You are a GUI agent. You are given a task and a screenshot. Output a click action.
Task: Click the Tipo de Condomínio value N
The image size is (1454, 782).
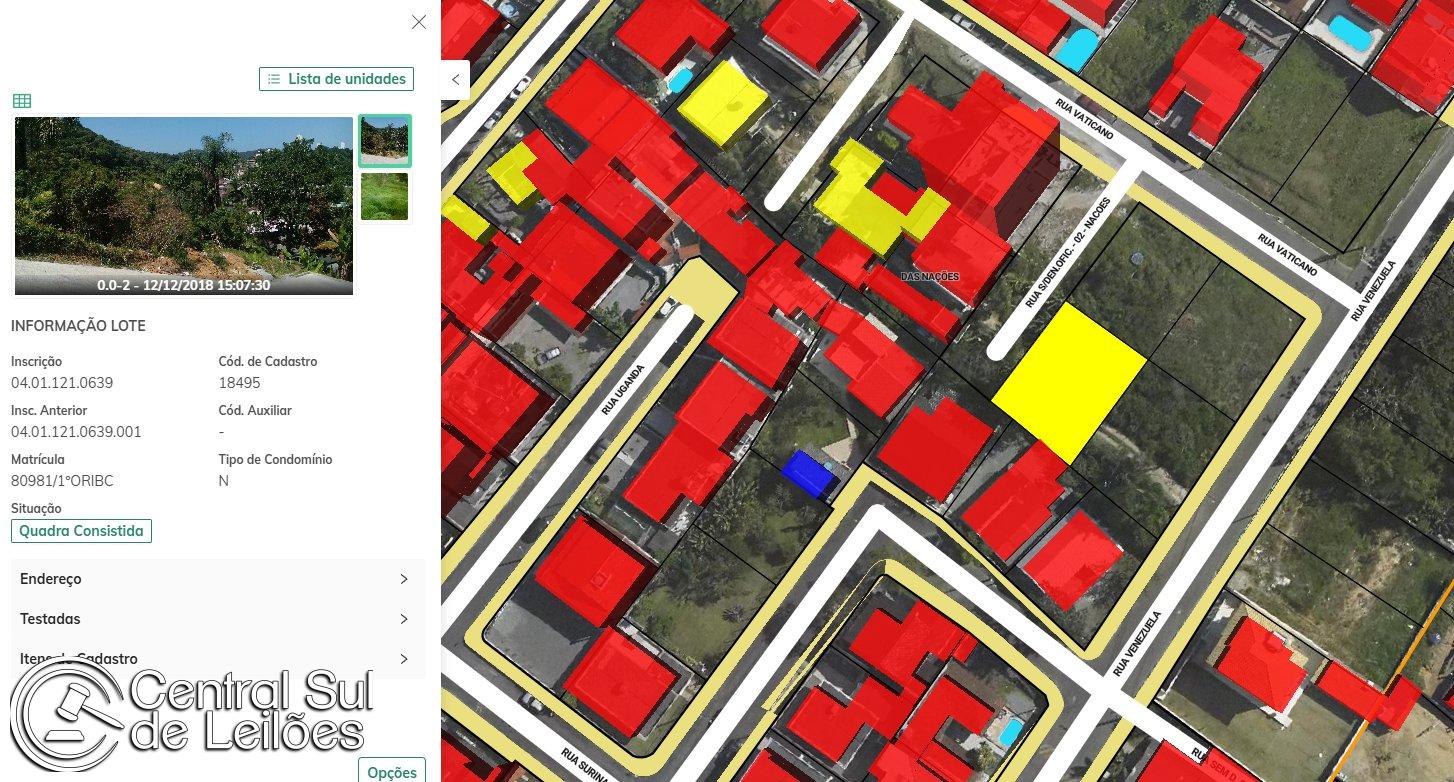pos(223,481)
